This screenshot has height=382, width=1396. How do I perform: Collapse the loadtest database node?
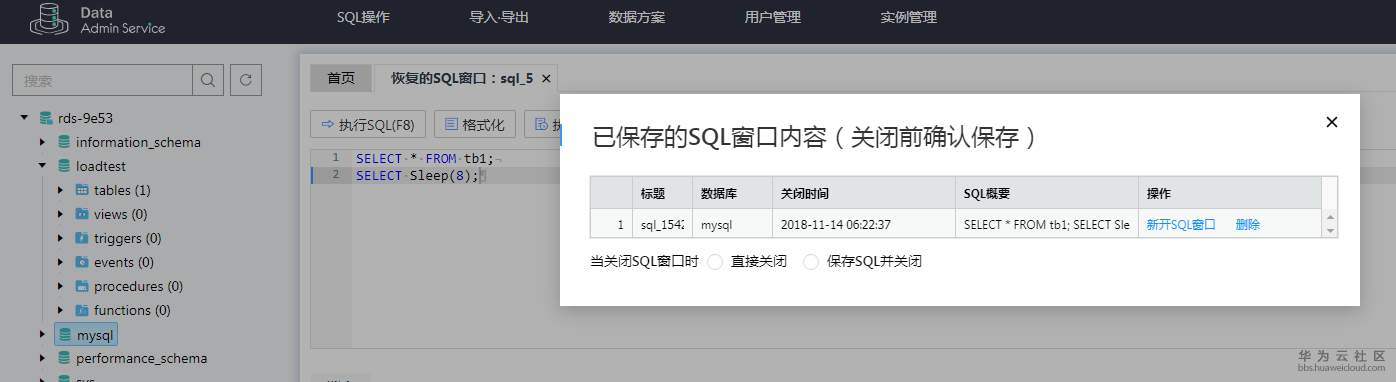click(x=43, y=166)
